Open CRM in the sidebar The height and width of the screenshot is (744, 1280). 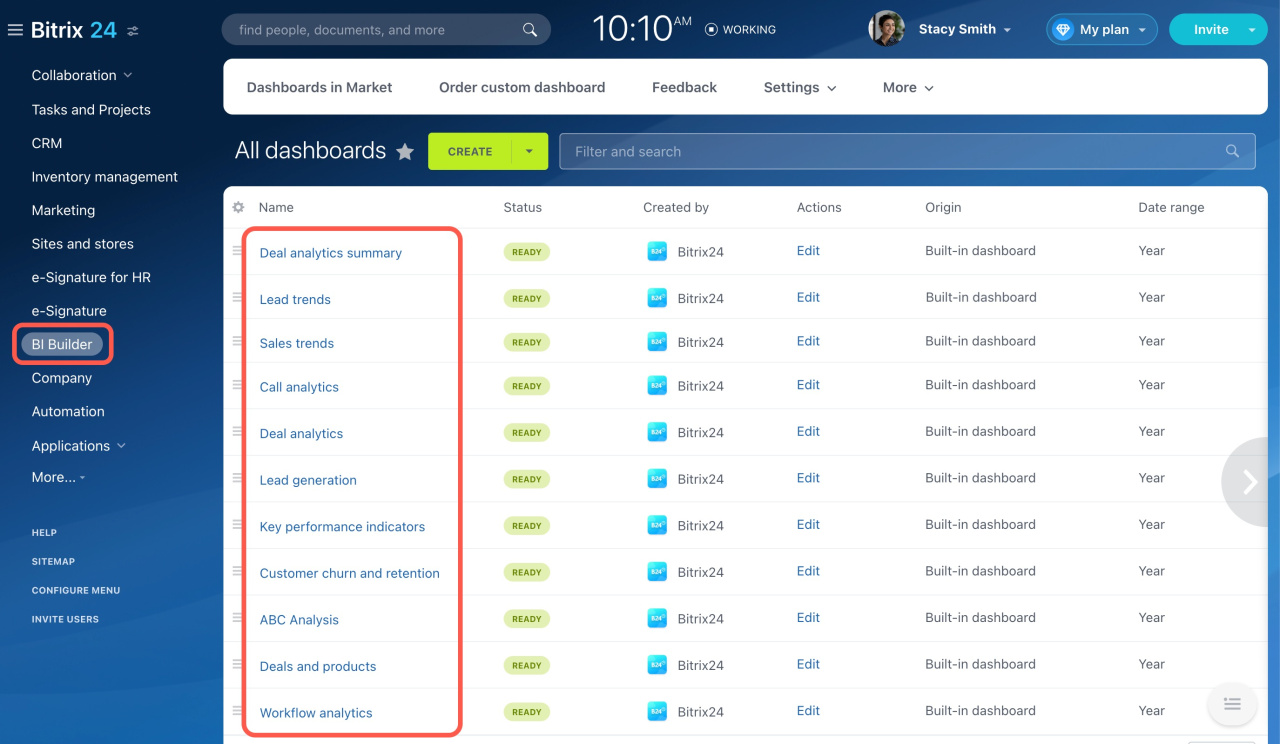point(47,143)
